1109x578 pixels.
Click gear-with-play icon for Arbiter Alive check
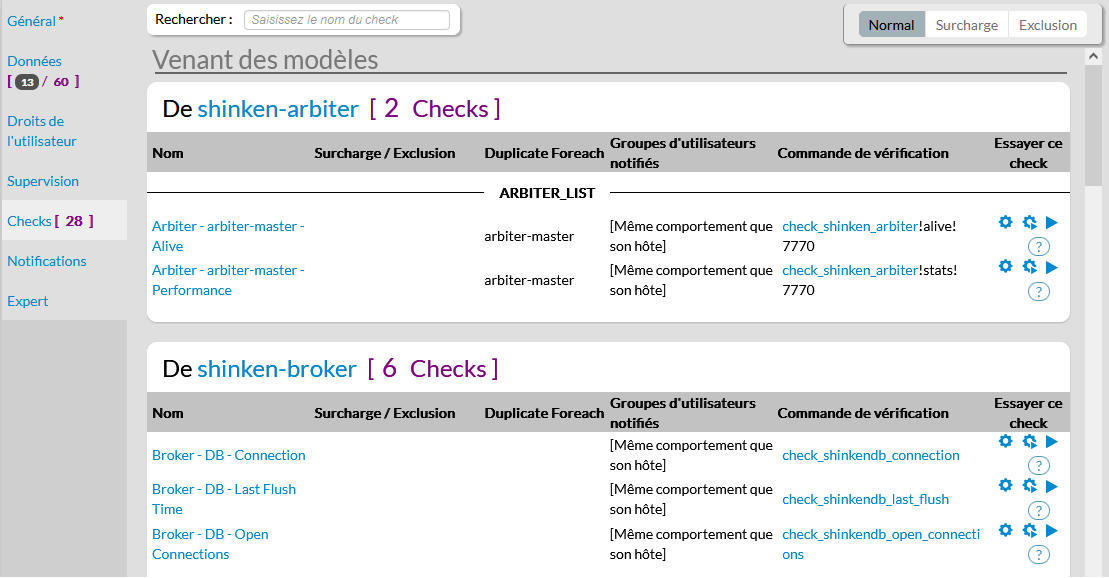tap(1029, 222)
